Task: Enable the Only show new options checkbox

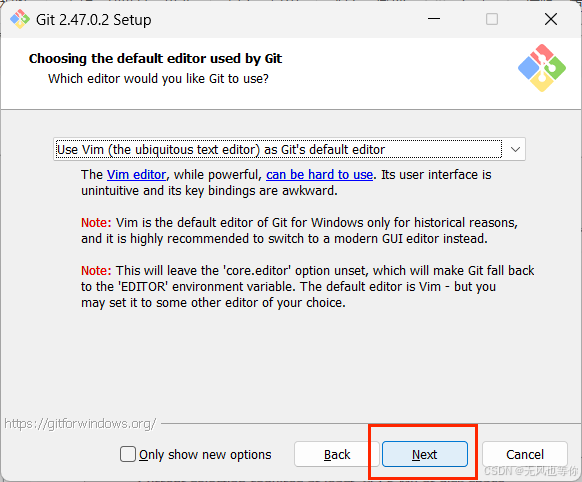Action: pos(128,454)
